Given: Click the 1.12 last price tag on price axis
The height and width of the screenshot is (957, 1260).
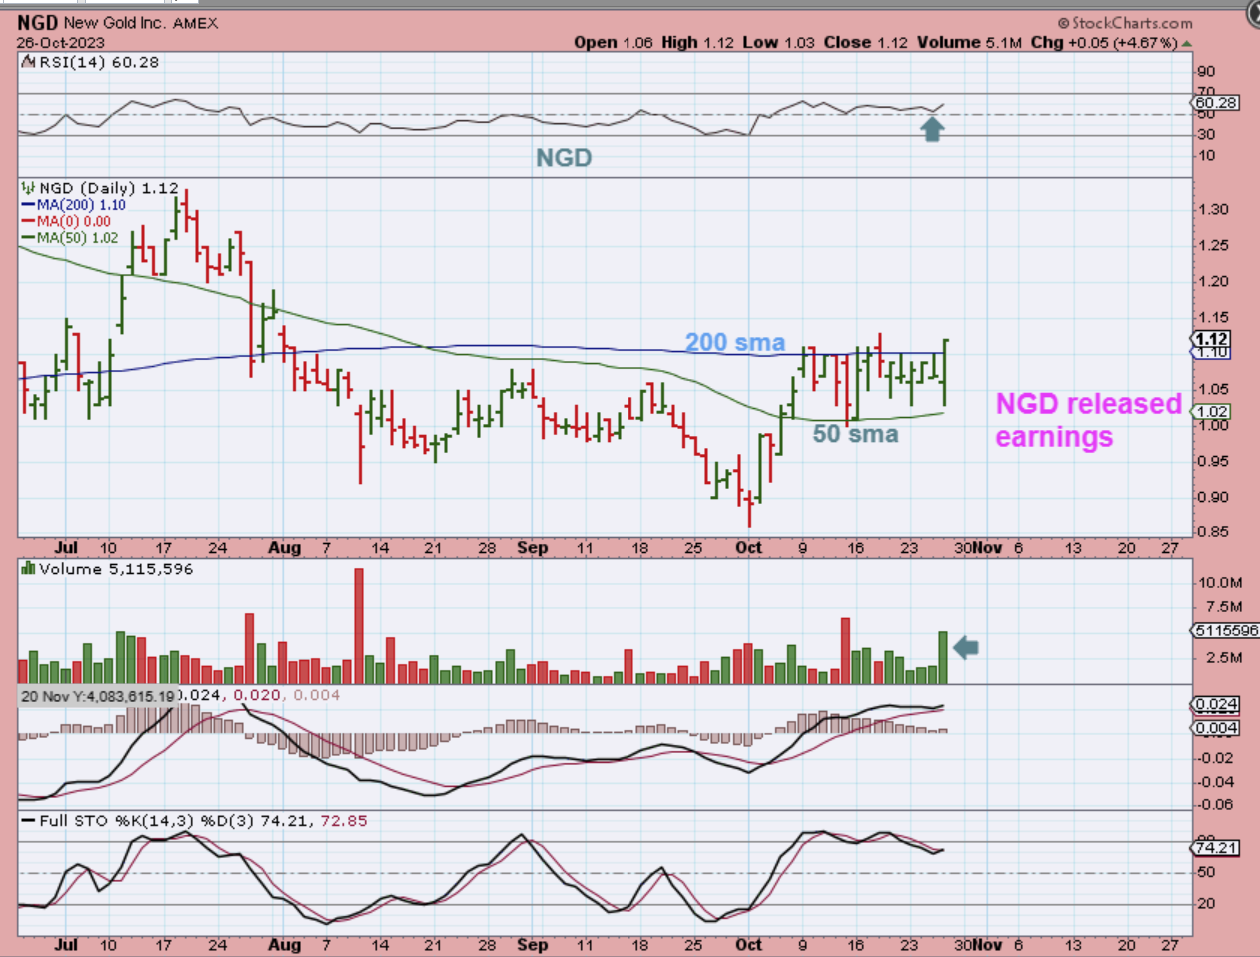Looking at the screenshot, I should 1212,339.
